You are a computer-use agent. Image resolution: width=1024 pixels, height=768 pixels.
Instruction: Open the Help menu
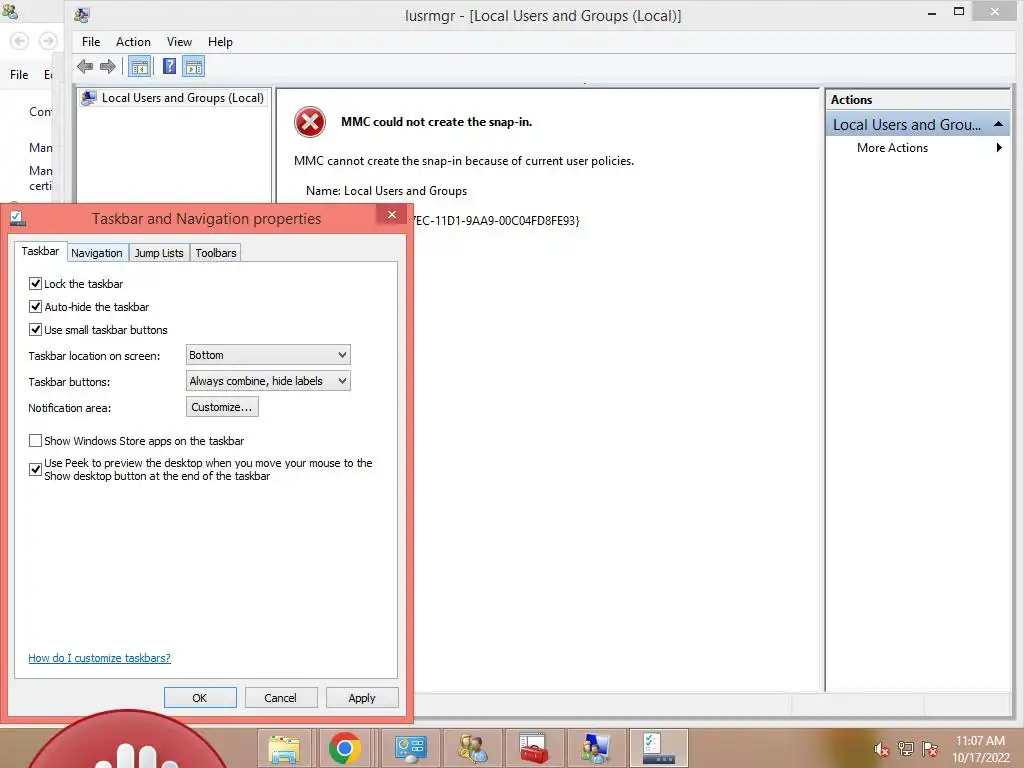pyautogui.click(x=220, y=42)
